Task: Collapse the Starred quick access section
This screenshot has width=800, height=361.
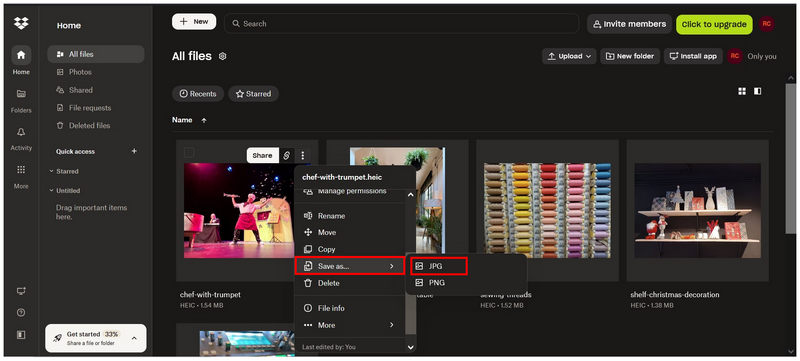Action: tap(52, 171)
